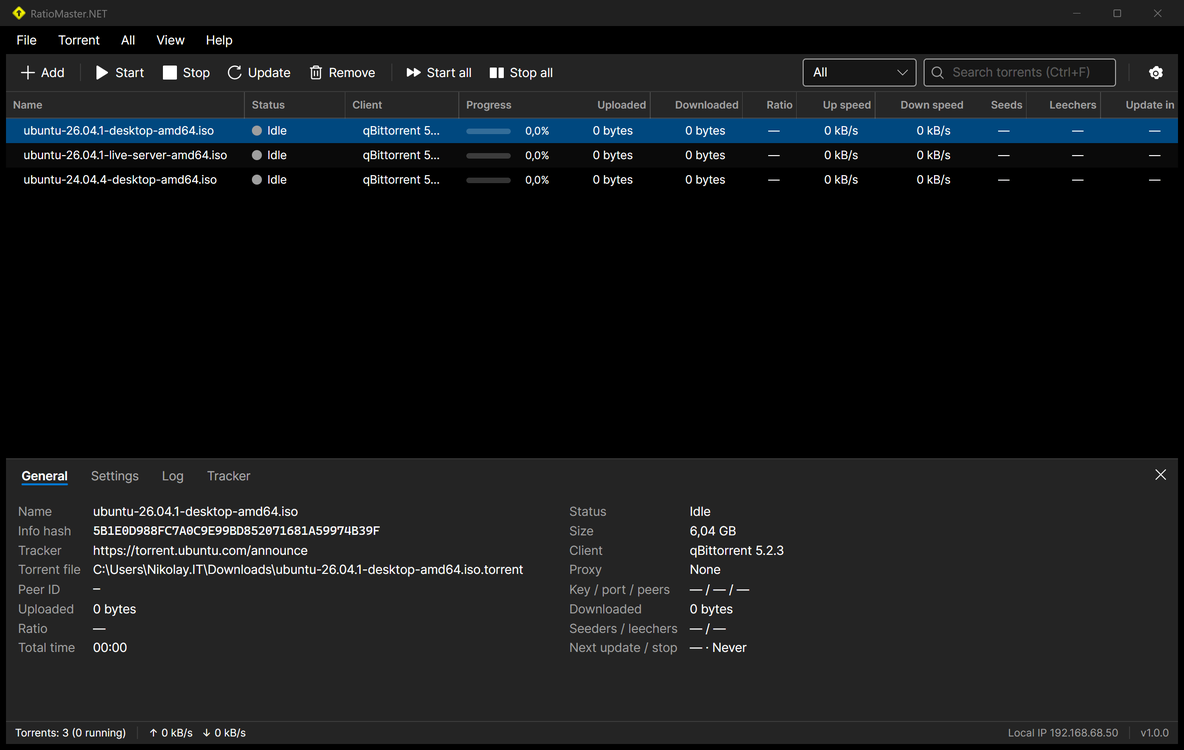The height and width of the screenshot is (750, 1184).
Task: Switch to the Tracker tab
Action: (228, 476)
